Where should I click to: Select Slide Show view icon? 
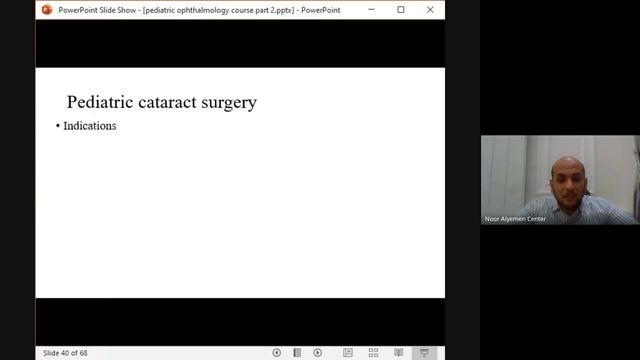[x=424, y=353]
